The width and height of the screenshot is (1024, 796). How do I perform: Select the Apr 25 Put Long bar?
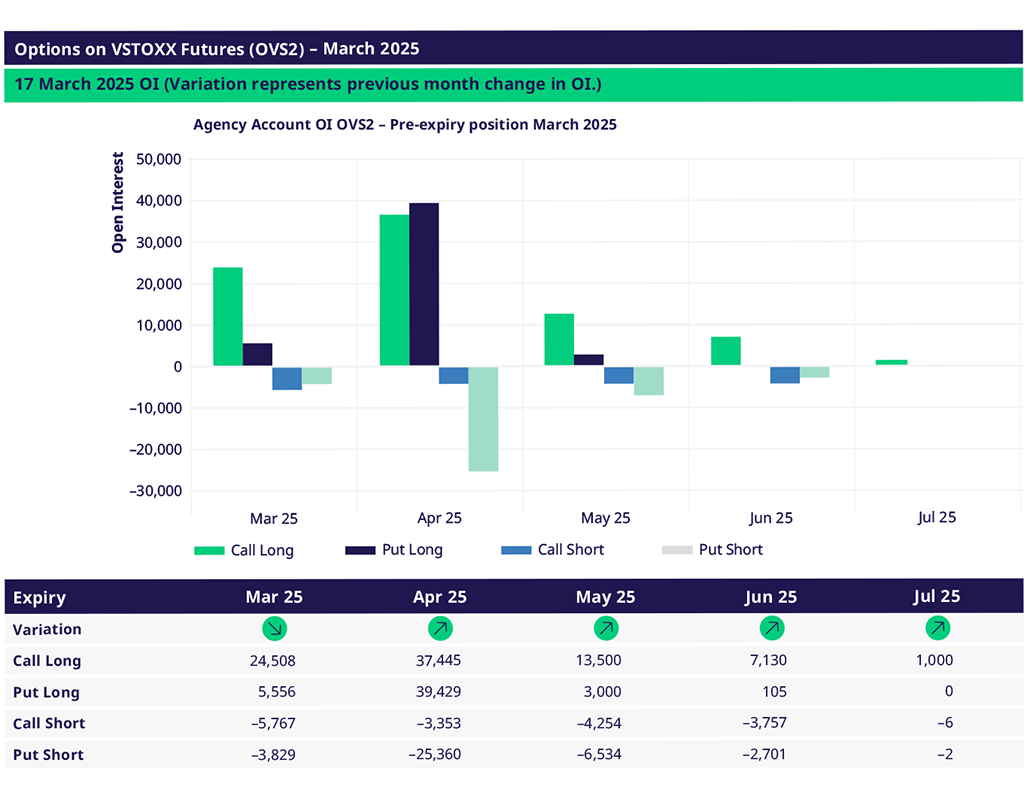tap(424, 285)
